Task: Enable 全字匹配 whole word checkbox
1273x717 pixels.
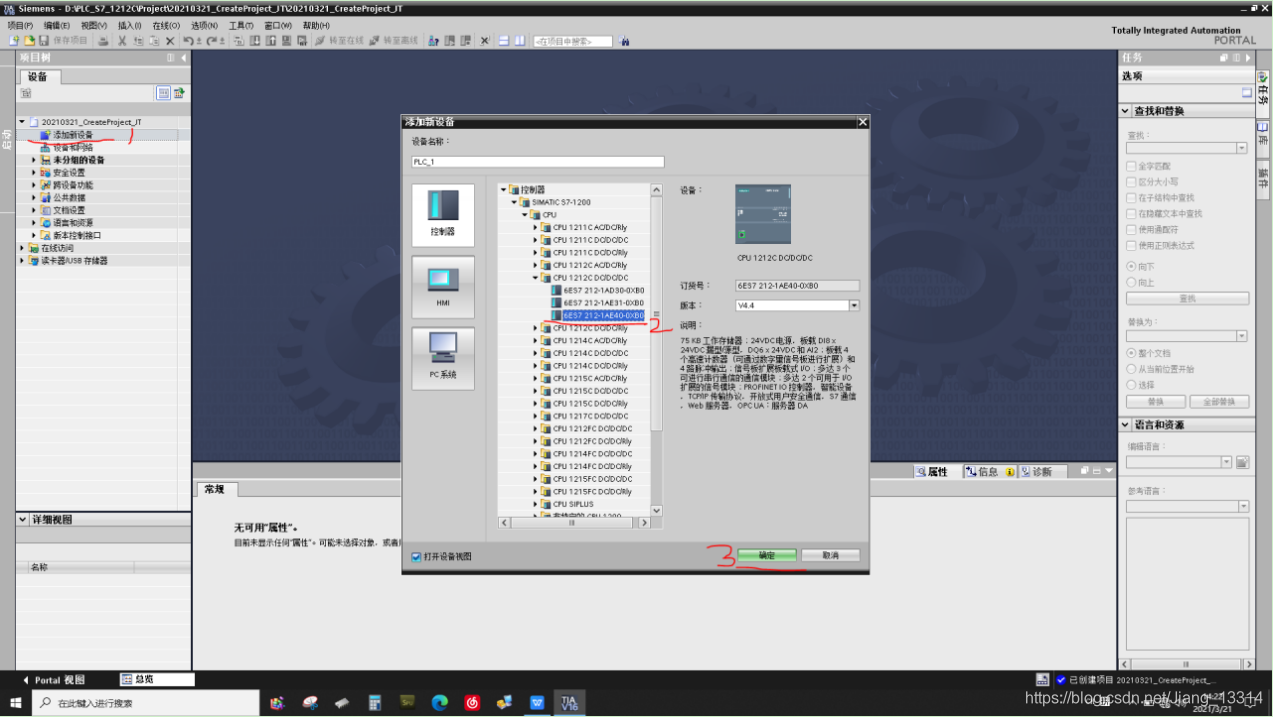Action: tap(1131, 166)
